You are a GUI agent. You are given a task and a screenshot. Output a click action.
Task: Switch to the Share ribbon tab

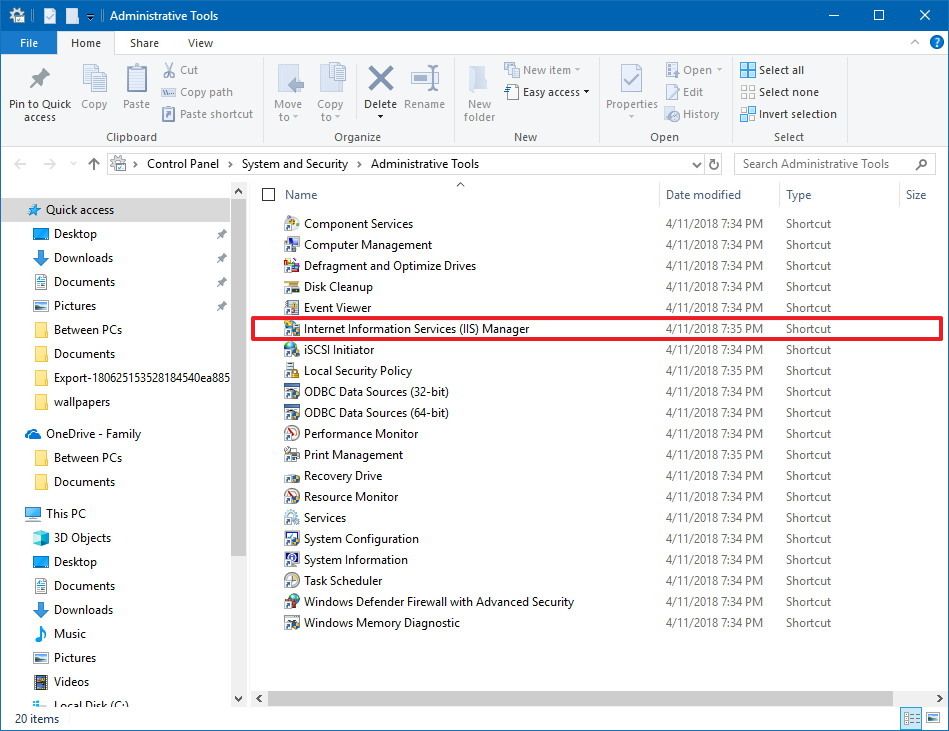pos(144,42)
